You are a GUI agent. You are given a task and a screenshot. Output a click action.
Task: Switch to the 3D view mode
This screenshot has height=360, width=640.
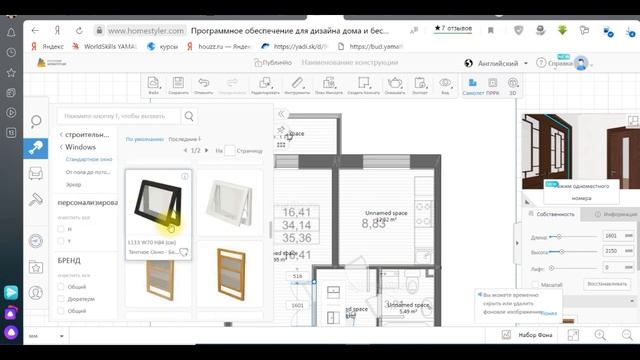tap(513, 86)
